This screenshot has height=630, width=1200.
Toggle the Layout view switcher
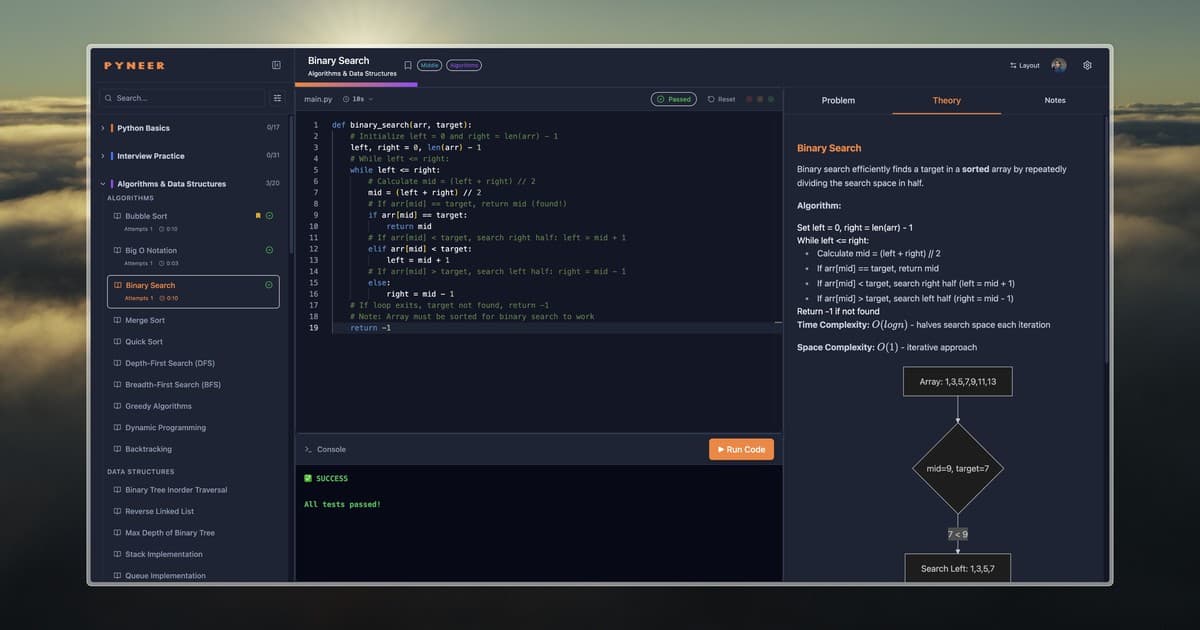pyautogui.click(x=1026, y=64)
